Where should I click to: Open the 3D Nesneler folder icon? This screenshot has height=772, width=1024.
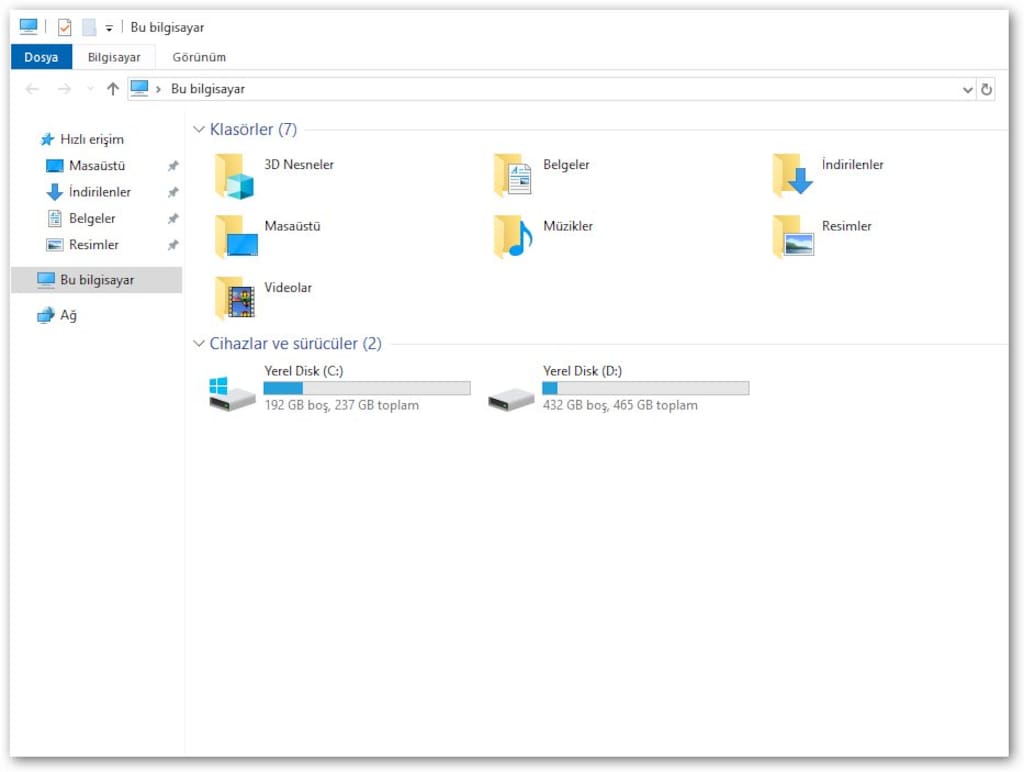[234, 176]
